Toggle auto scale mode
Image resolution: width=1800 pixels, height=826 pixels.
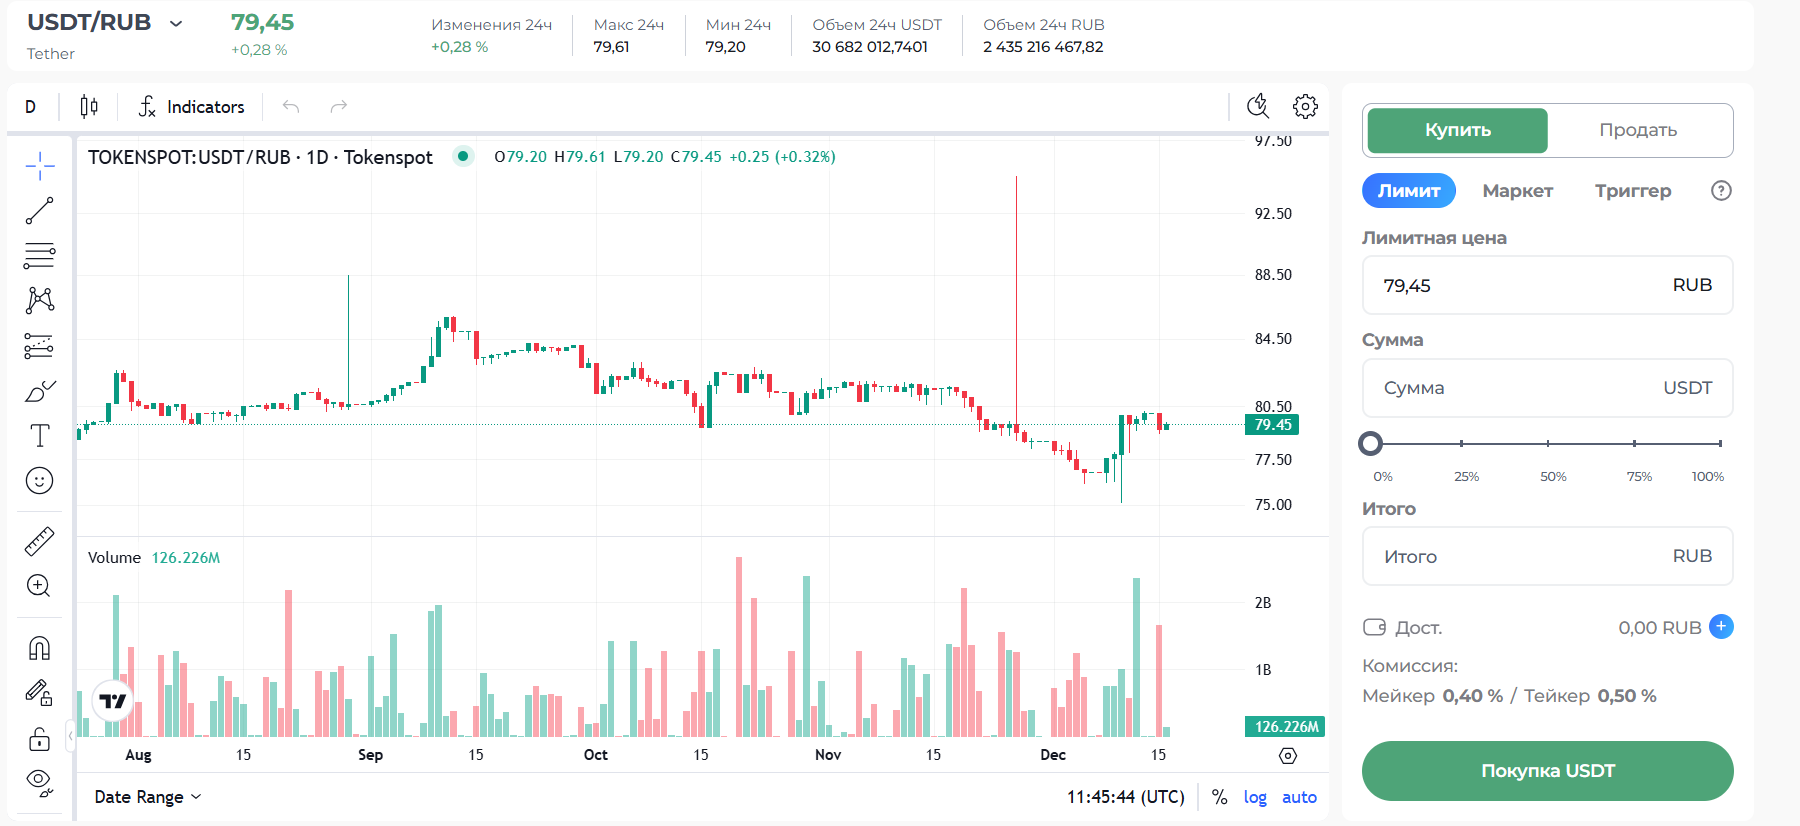click(x=1299, y=797)
